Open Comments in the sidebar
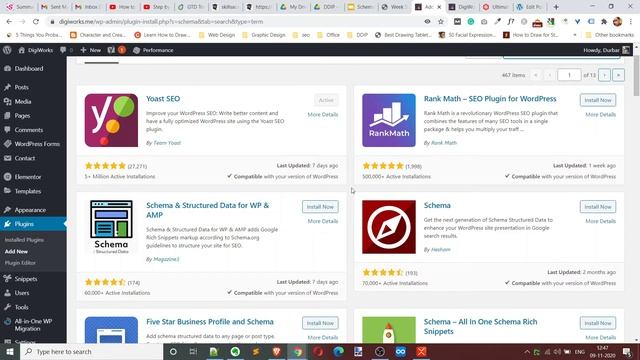The width and height of the screenshot is (640, 360). (29, 130)
